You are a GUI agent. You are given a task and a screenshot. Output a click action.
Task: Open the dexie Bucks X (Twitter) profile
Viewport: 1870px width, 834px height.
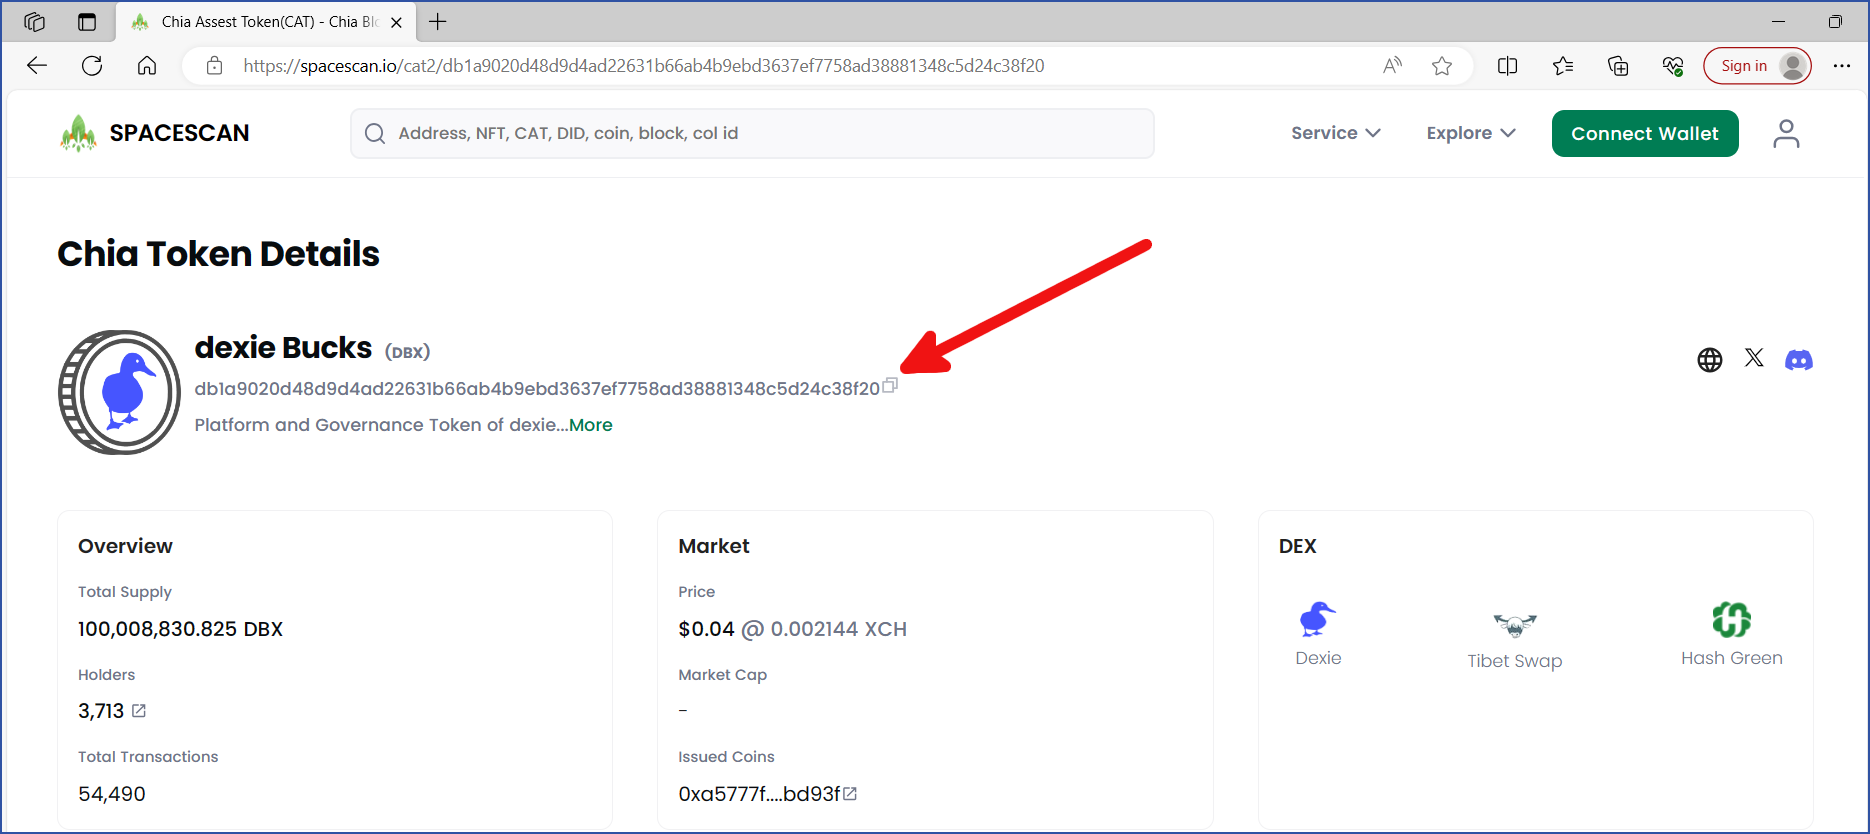(x=1754, y=358)
